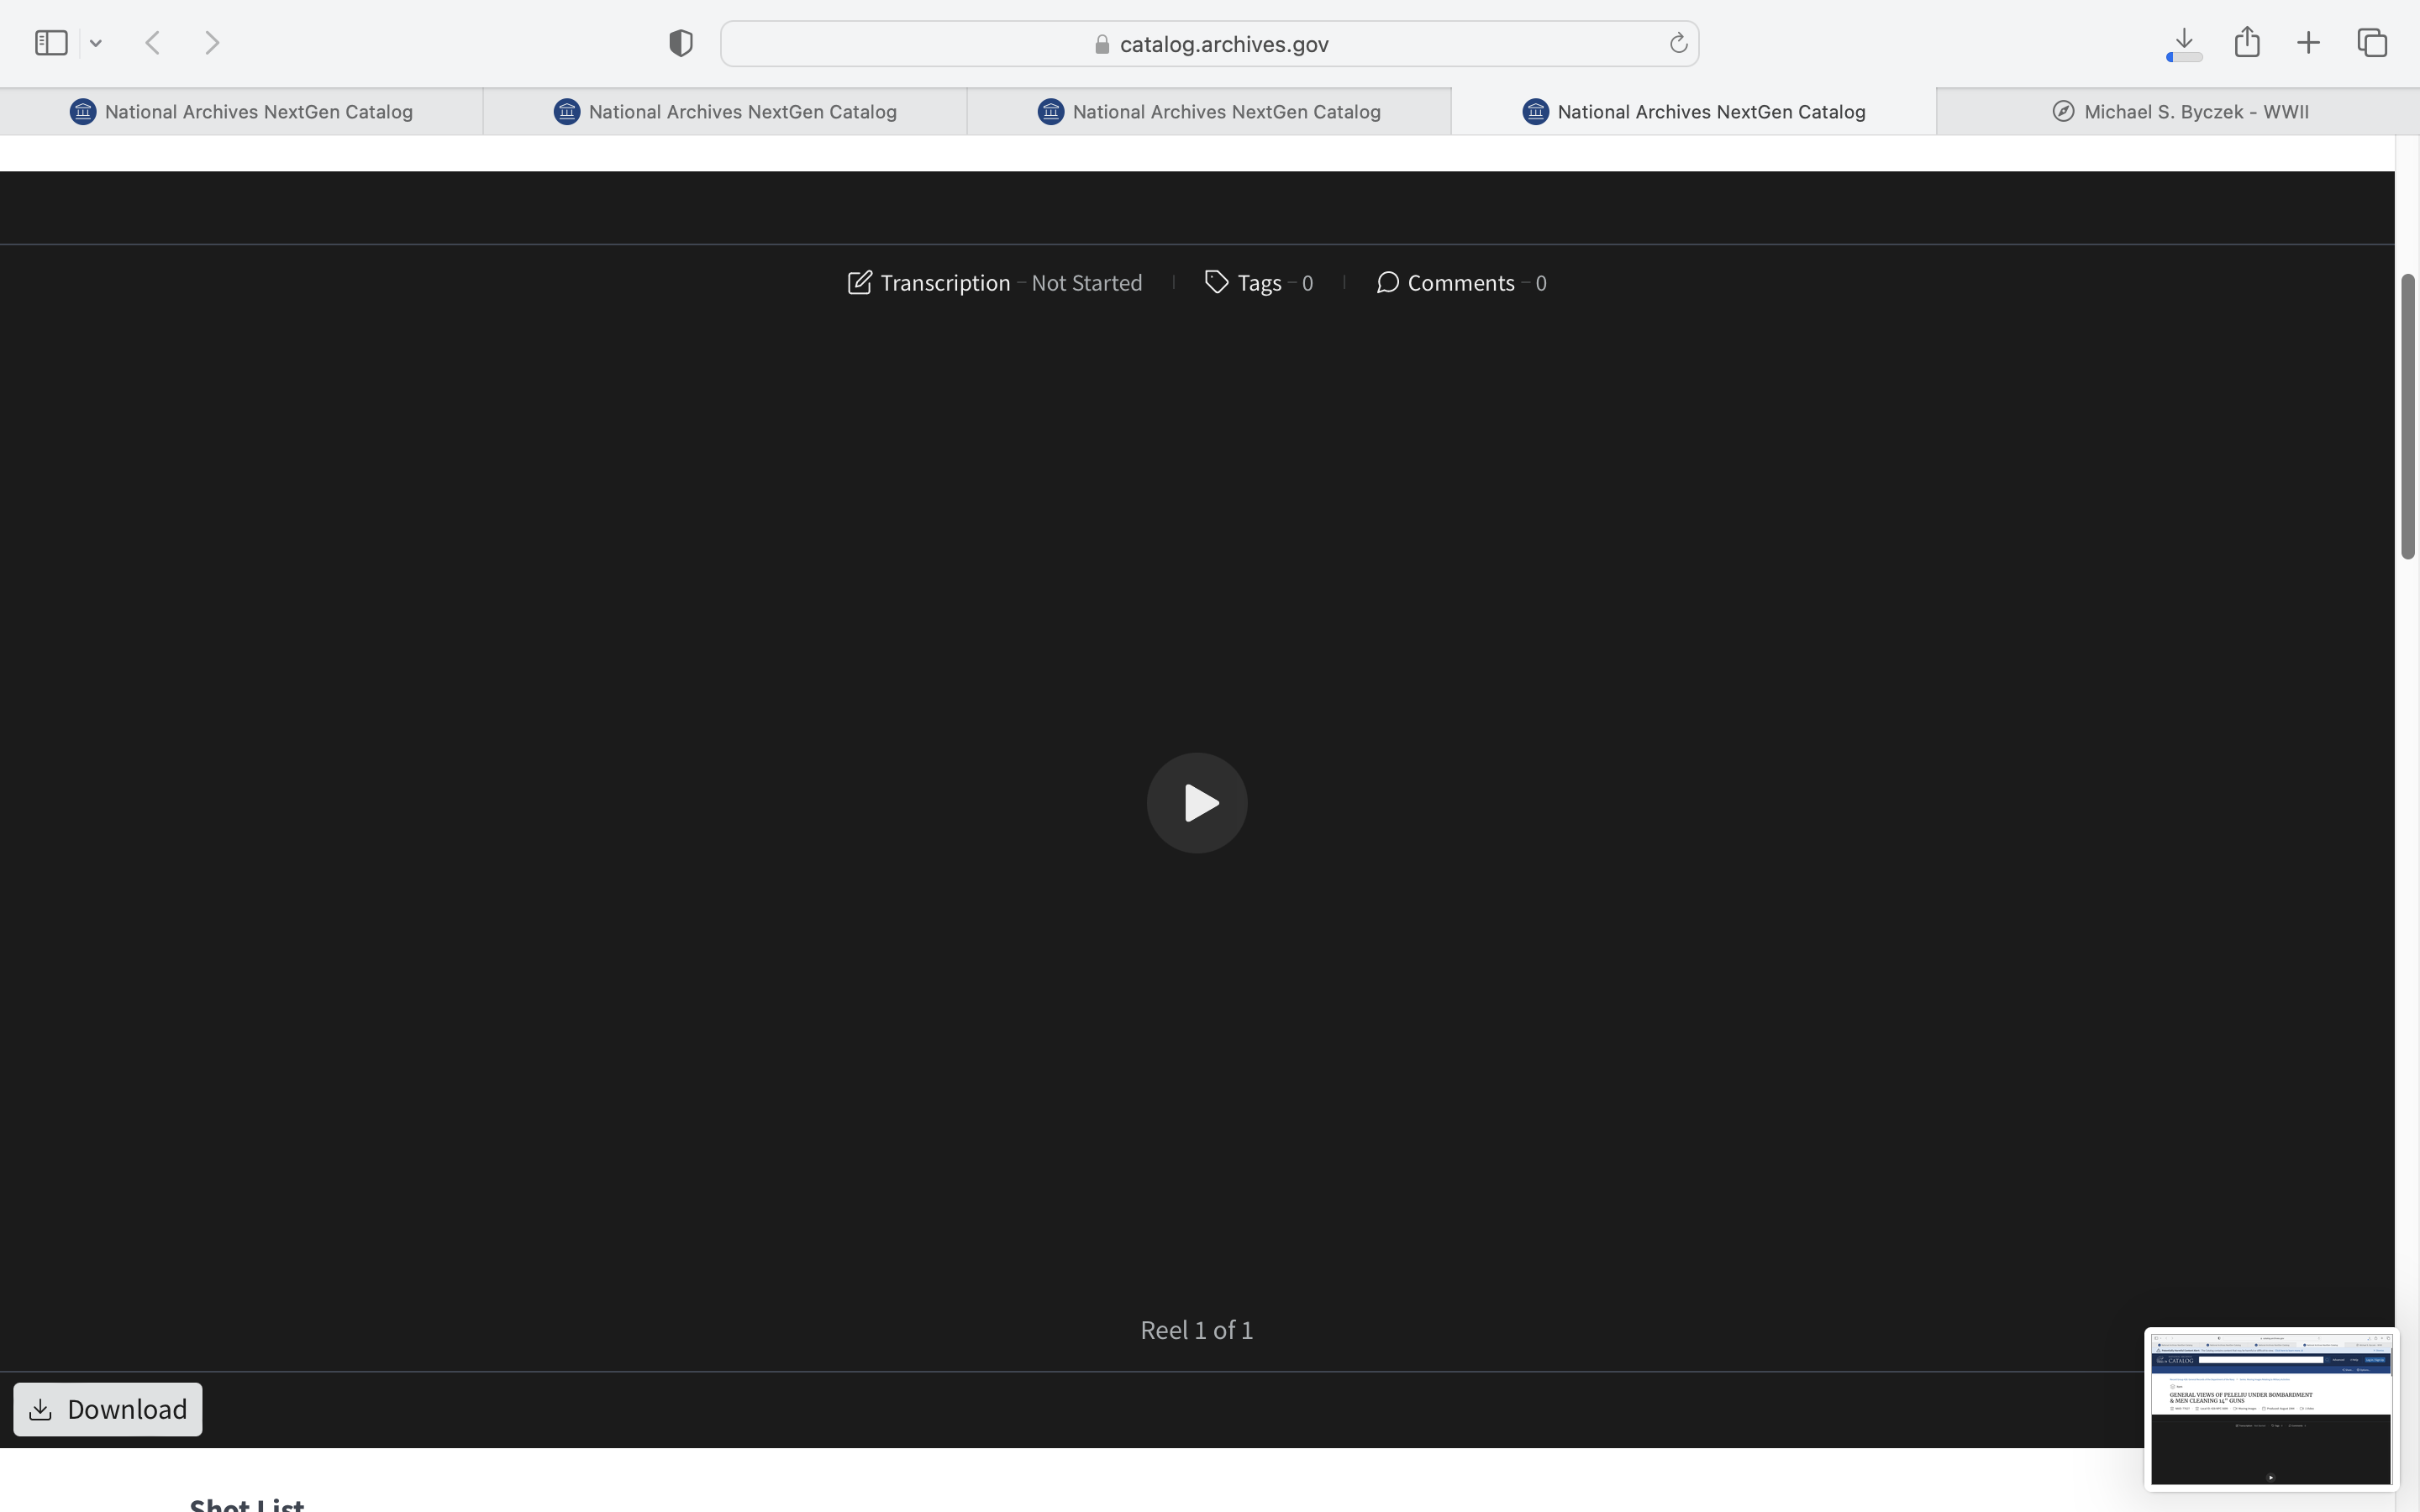Show Safari sidebar
The height and width of the screenshot is (1512, 2420).
pos(51,43)
